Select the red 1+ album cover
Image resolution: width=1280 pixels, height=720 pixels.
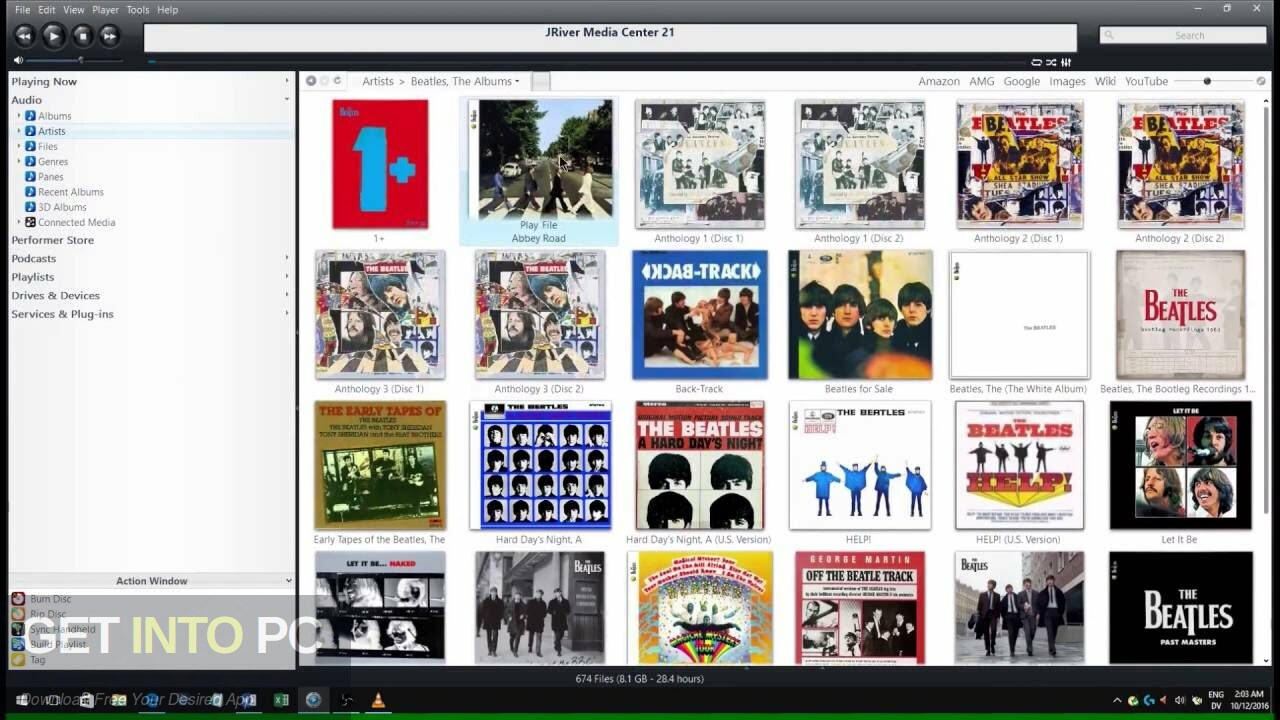[x=380, y=164]
